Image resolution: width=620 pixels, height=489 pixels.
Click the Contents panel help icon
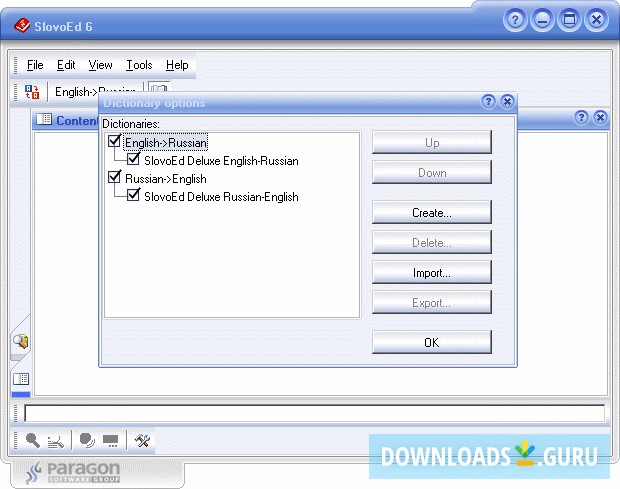tap(581, 117)
